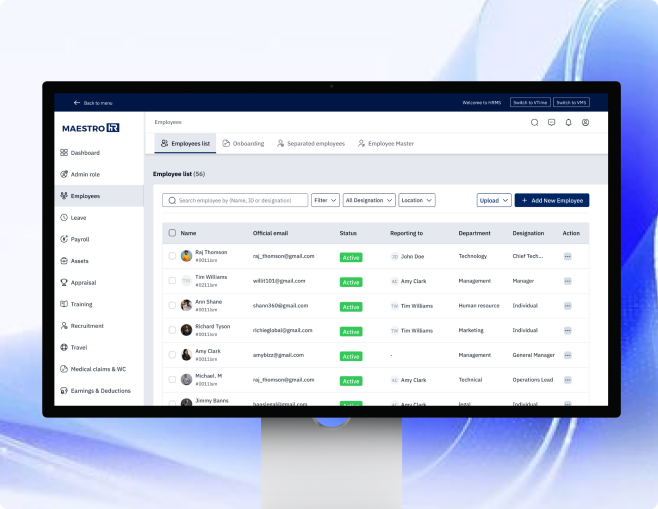This screenshot has width=658, height=509.
Task: Switch to the Onboarding tab
Action: [x=243, y=144]
